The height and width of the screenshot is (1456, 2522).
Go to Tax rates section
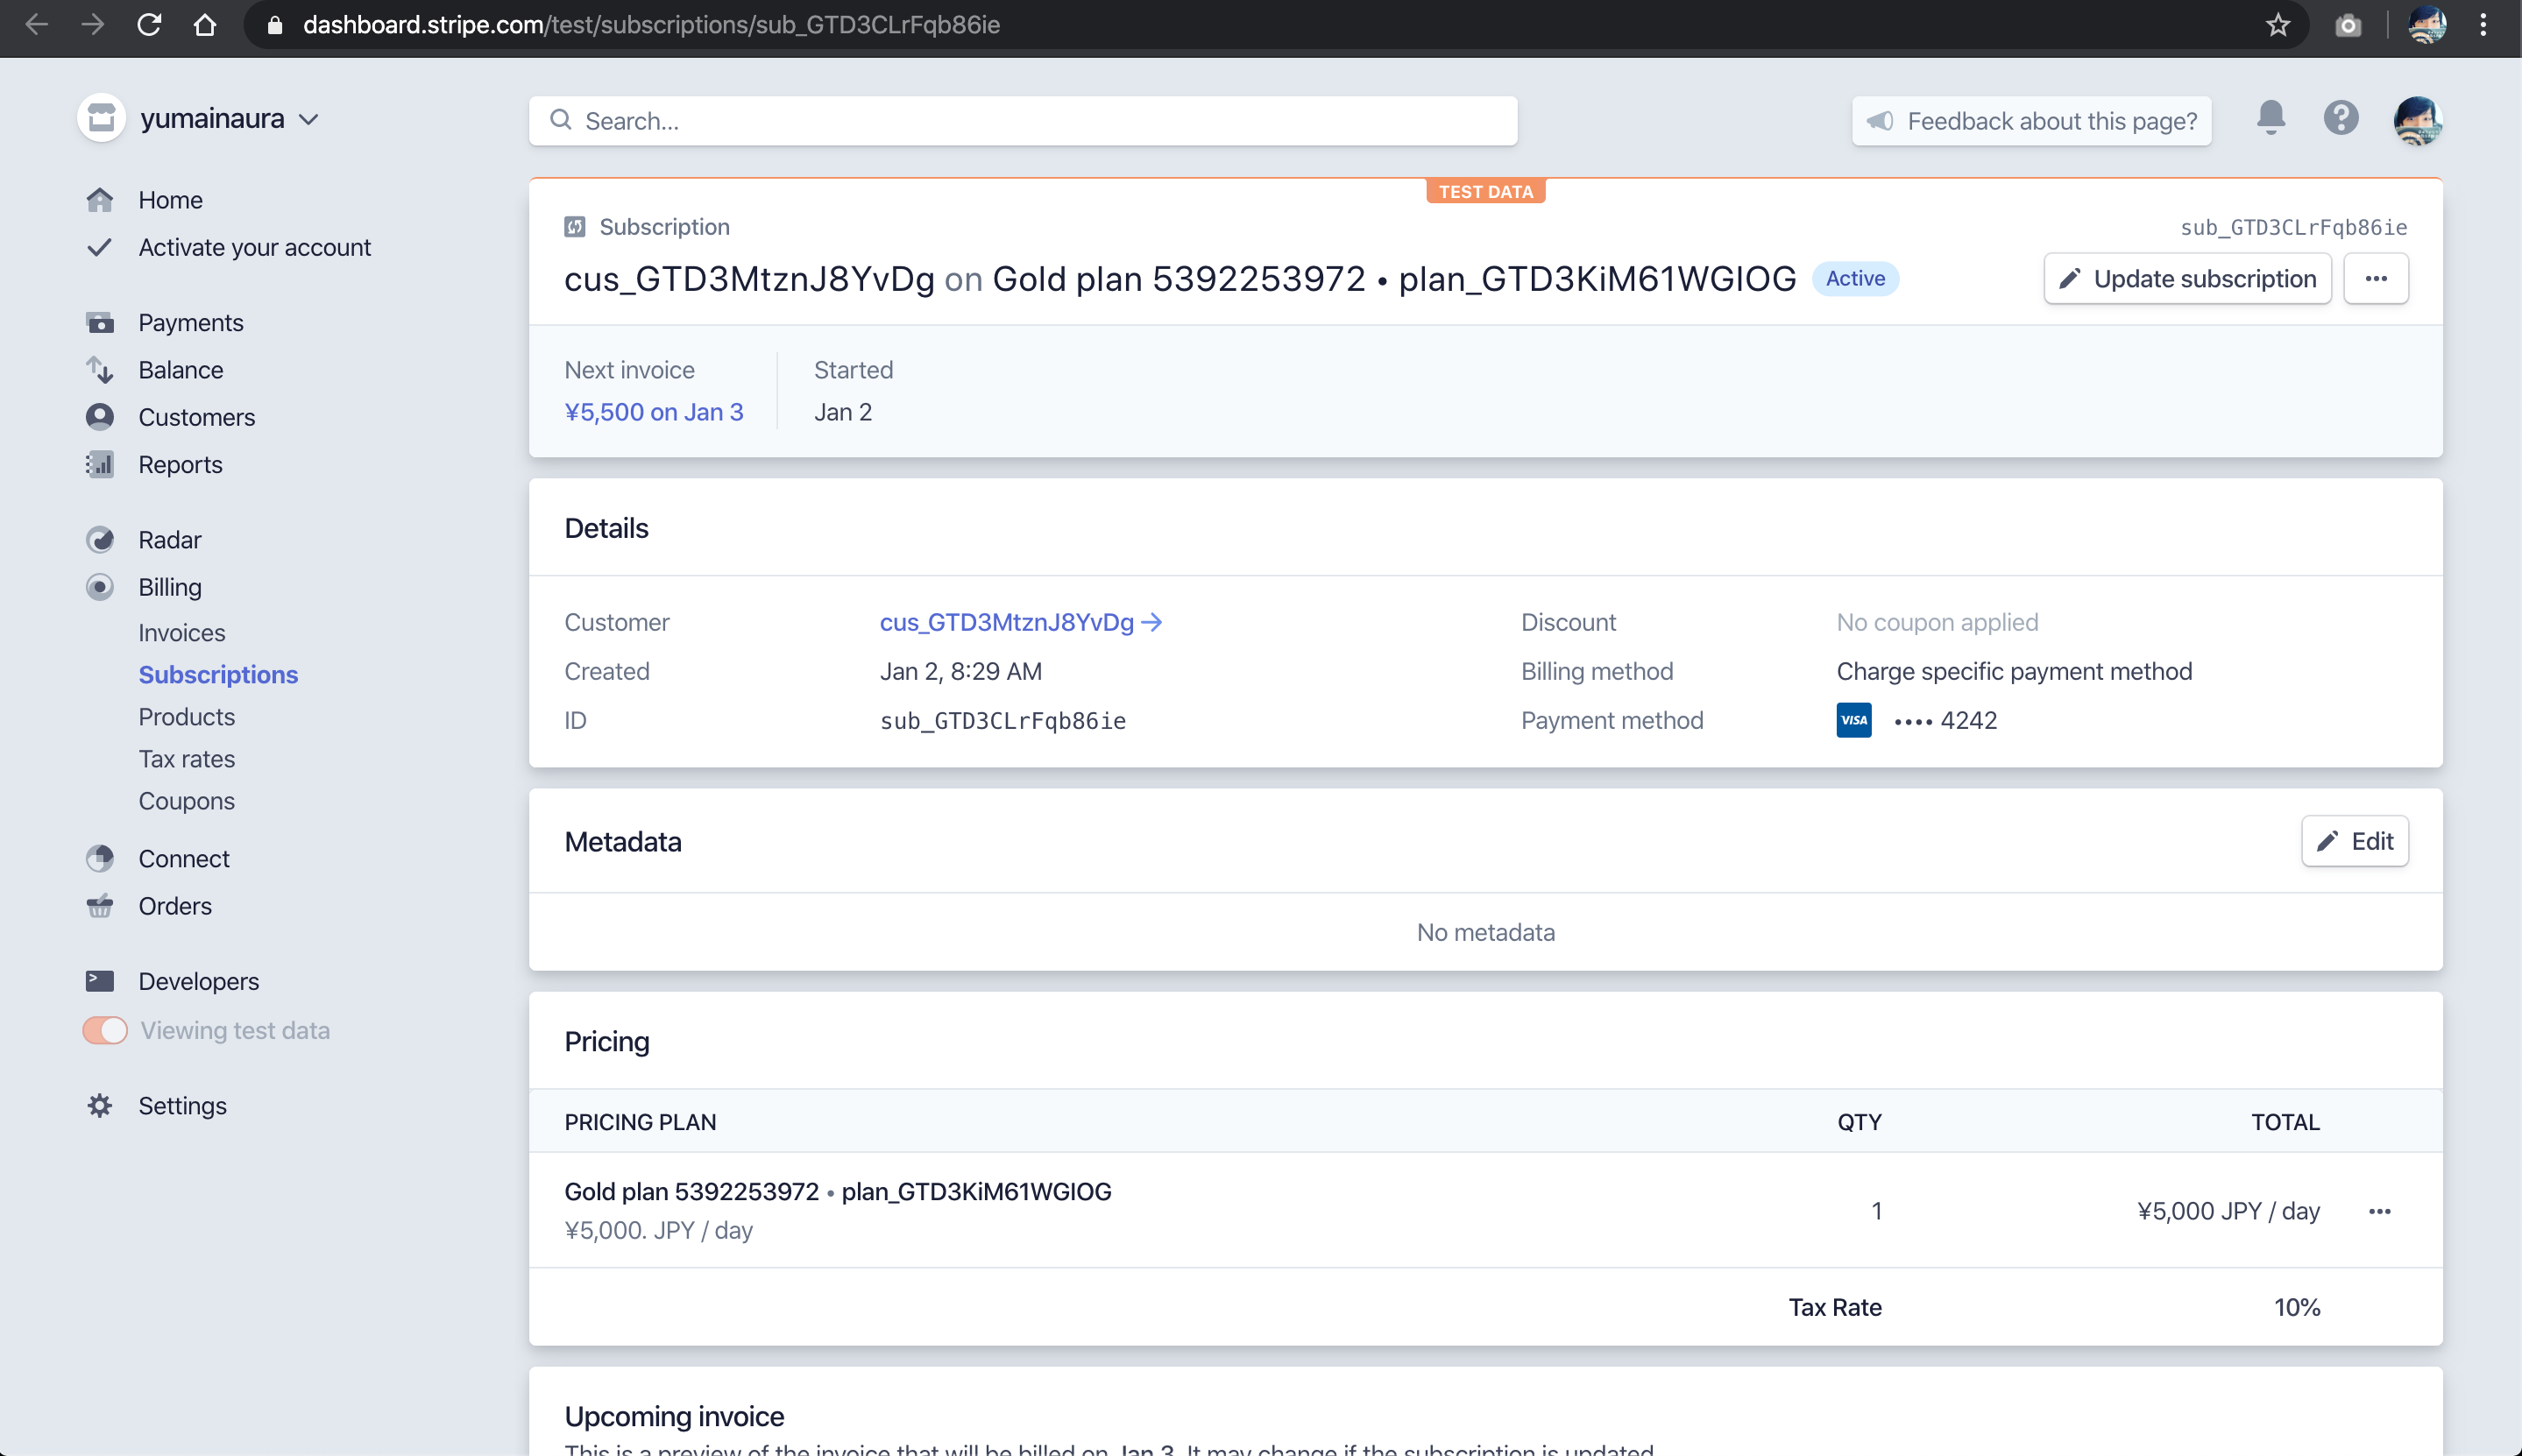click(x=187, y=759)
